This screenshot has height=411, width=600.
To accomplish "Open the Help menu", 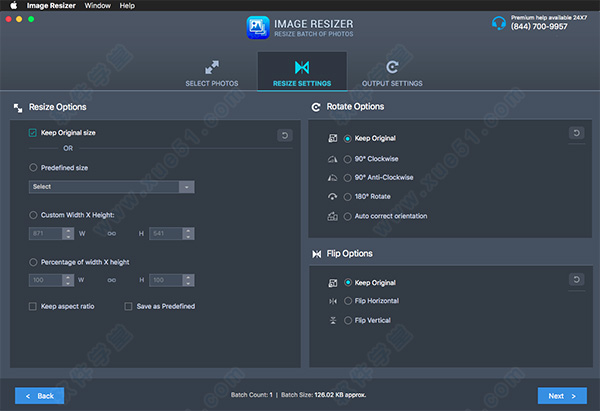I will [127, 5].
